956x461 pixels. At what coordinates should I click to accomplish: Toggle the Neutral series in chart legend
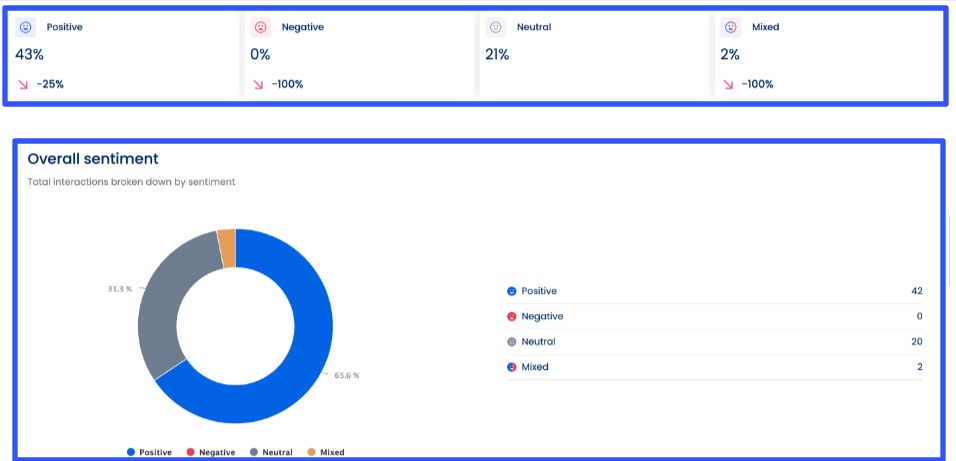[x=271, y=453]
